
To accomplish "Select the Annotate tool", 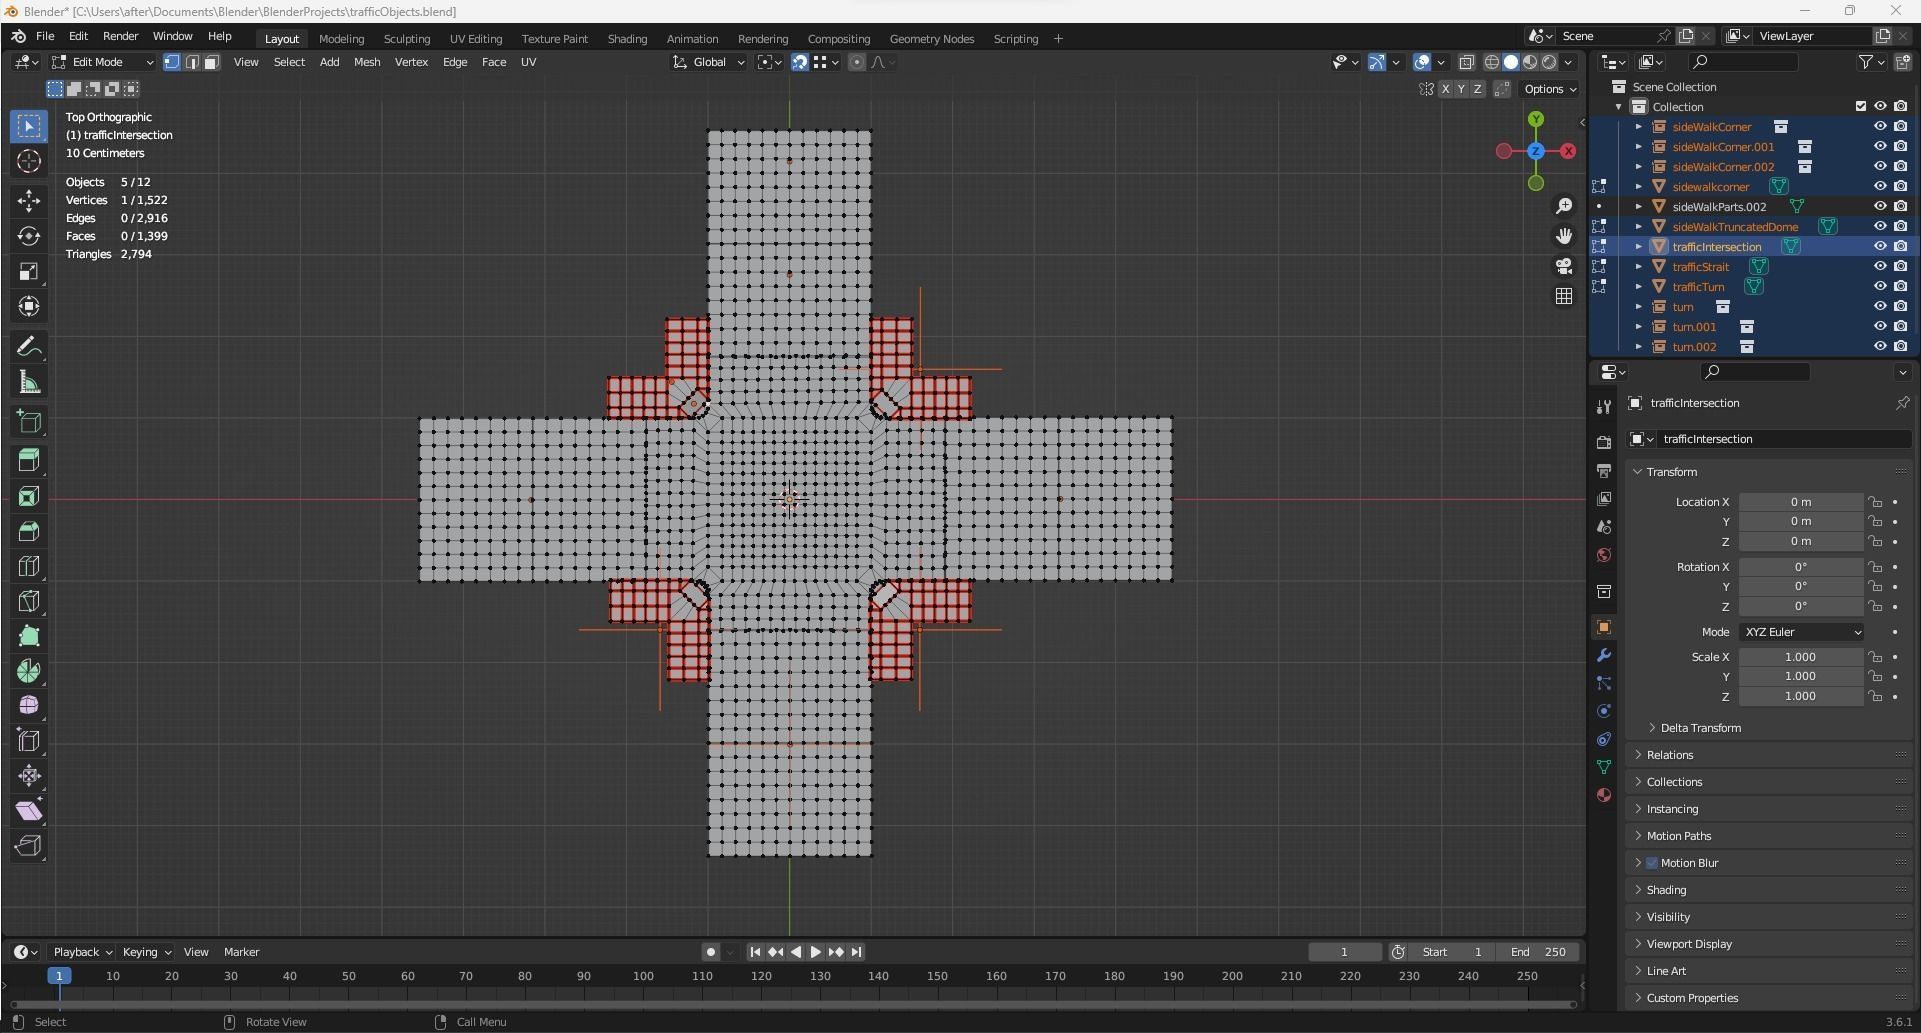I will point(29,347).
